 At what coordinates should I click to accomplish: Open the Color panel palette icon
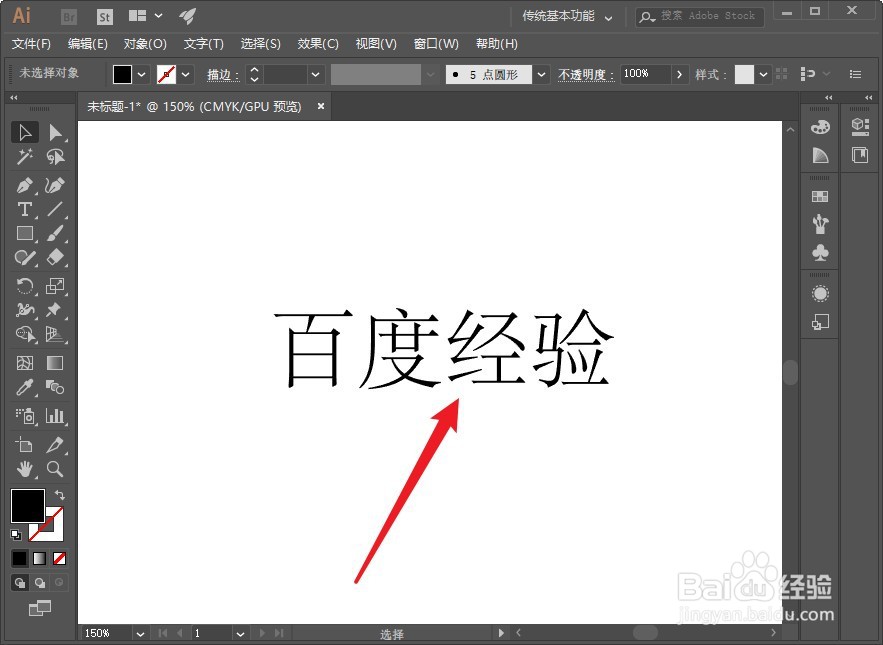[820, 127]
